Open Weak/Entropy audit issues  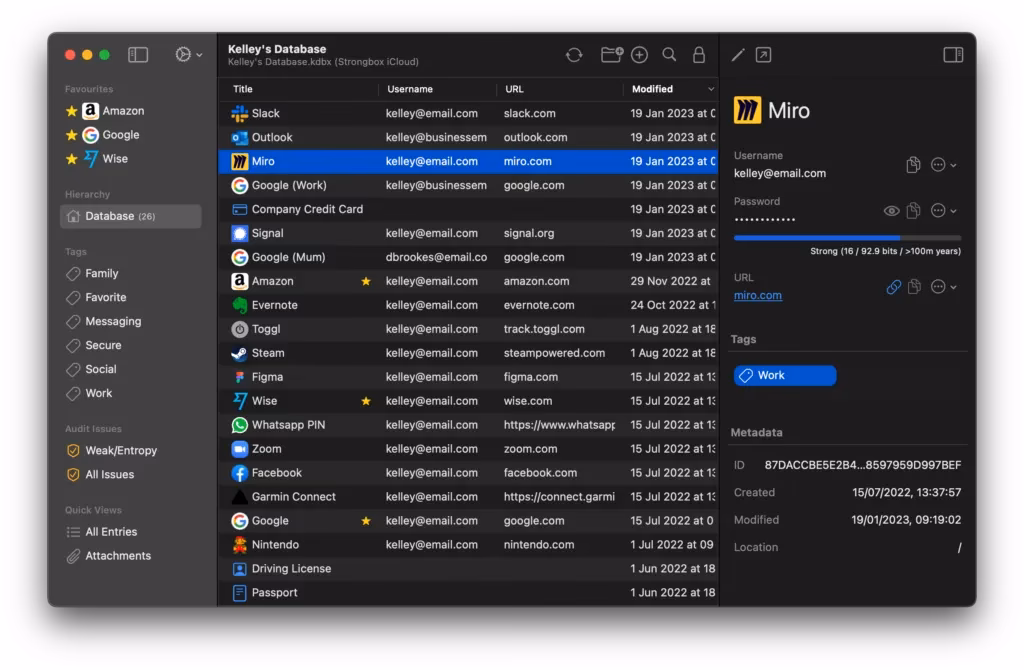[121, 451]
